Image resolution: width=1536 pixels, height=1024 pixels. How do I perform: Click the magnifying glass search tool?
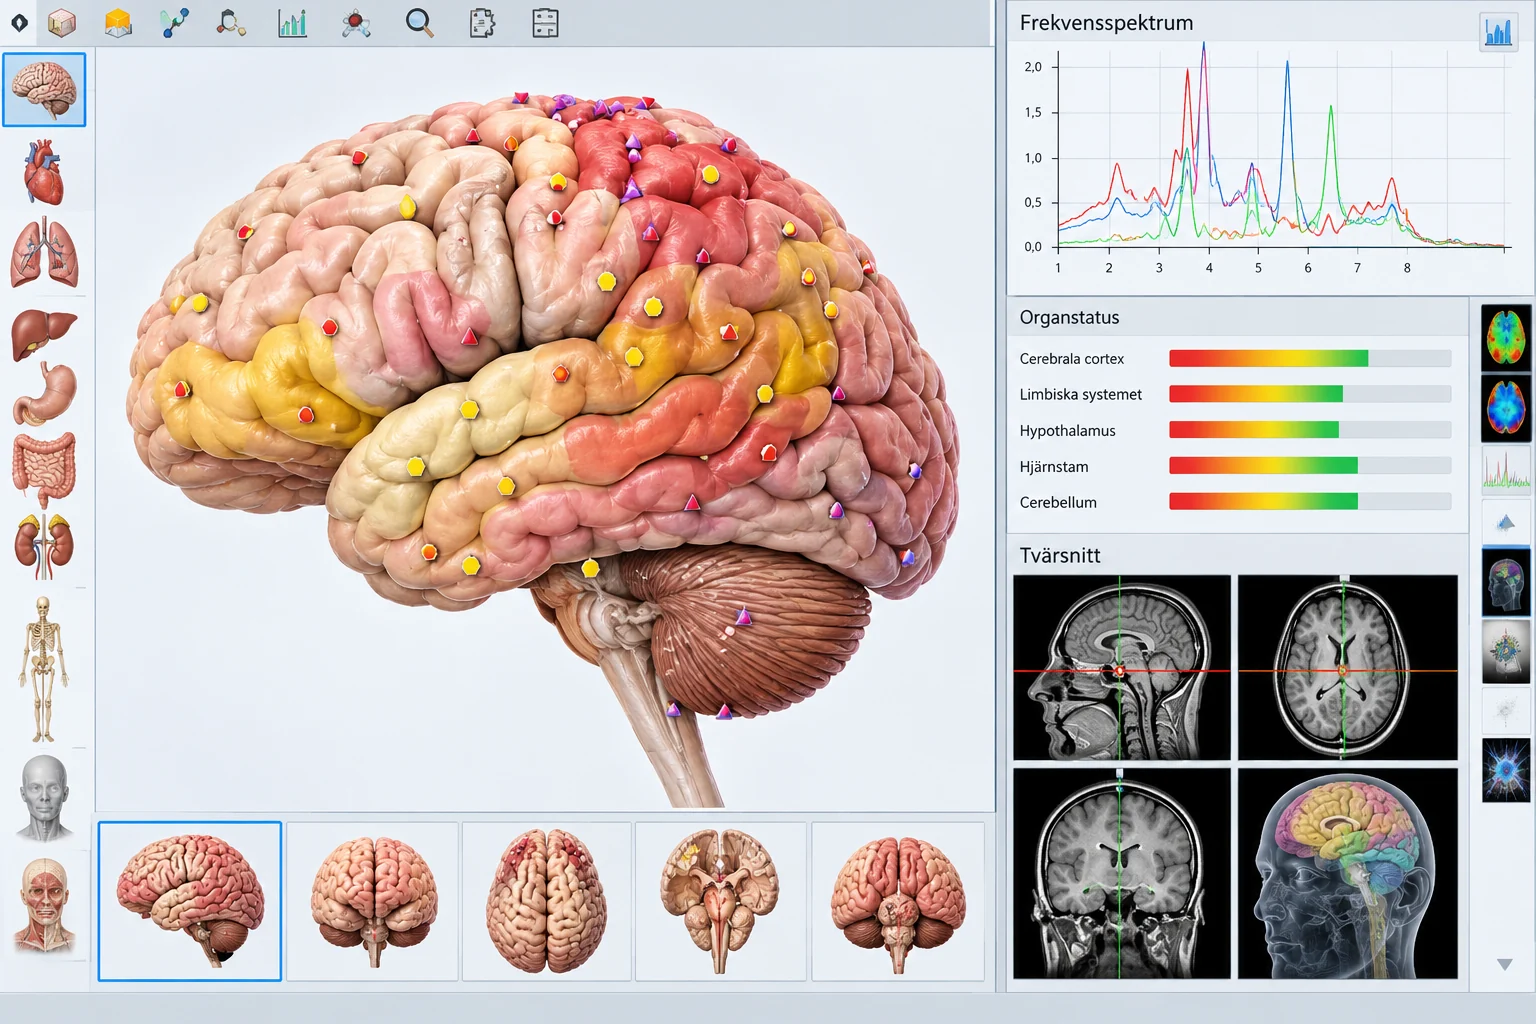pyautogui.click(x=420, y=23)
